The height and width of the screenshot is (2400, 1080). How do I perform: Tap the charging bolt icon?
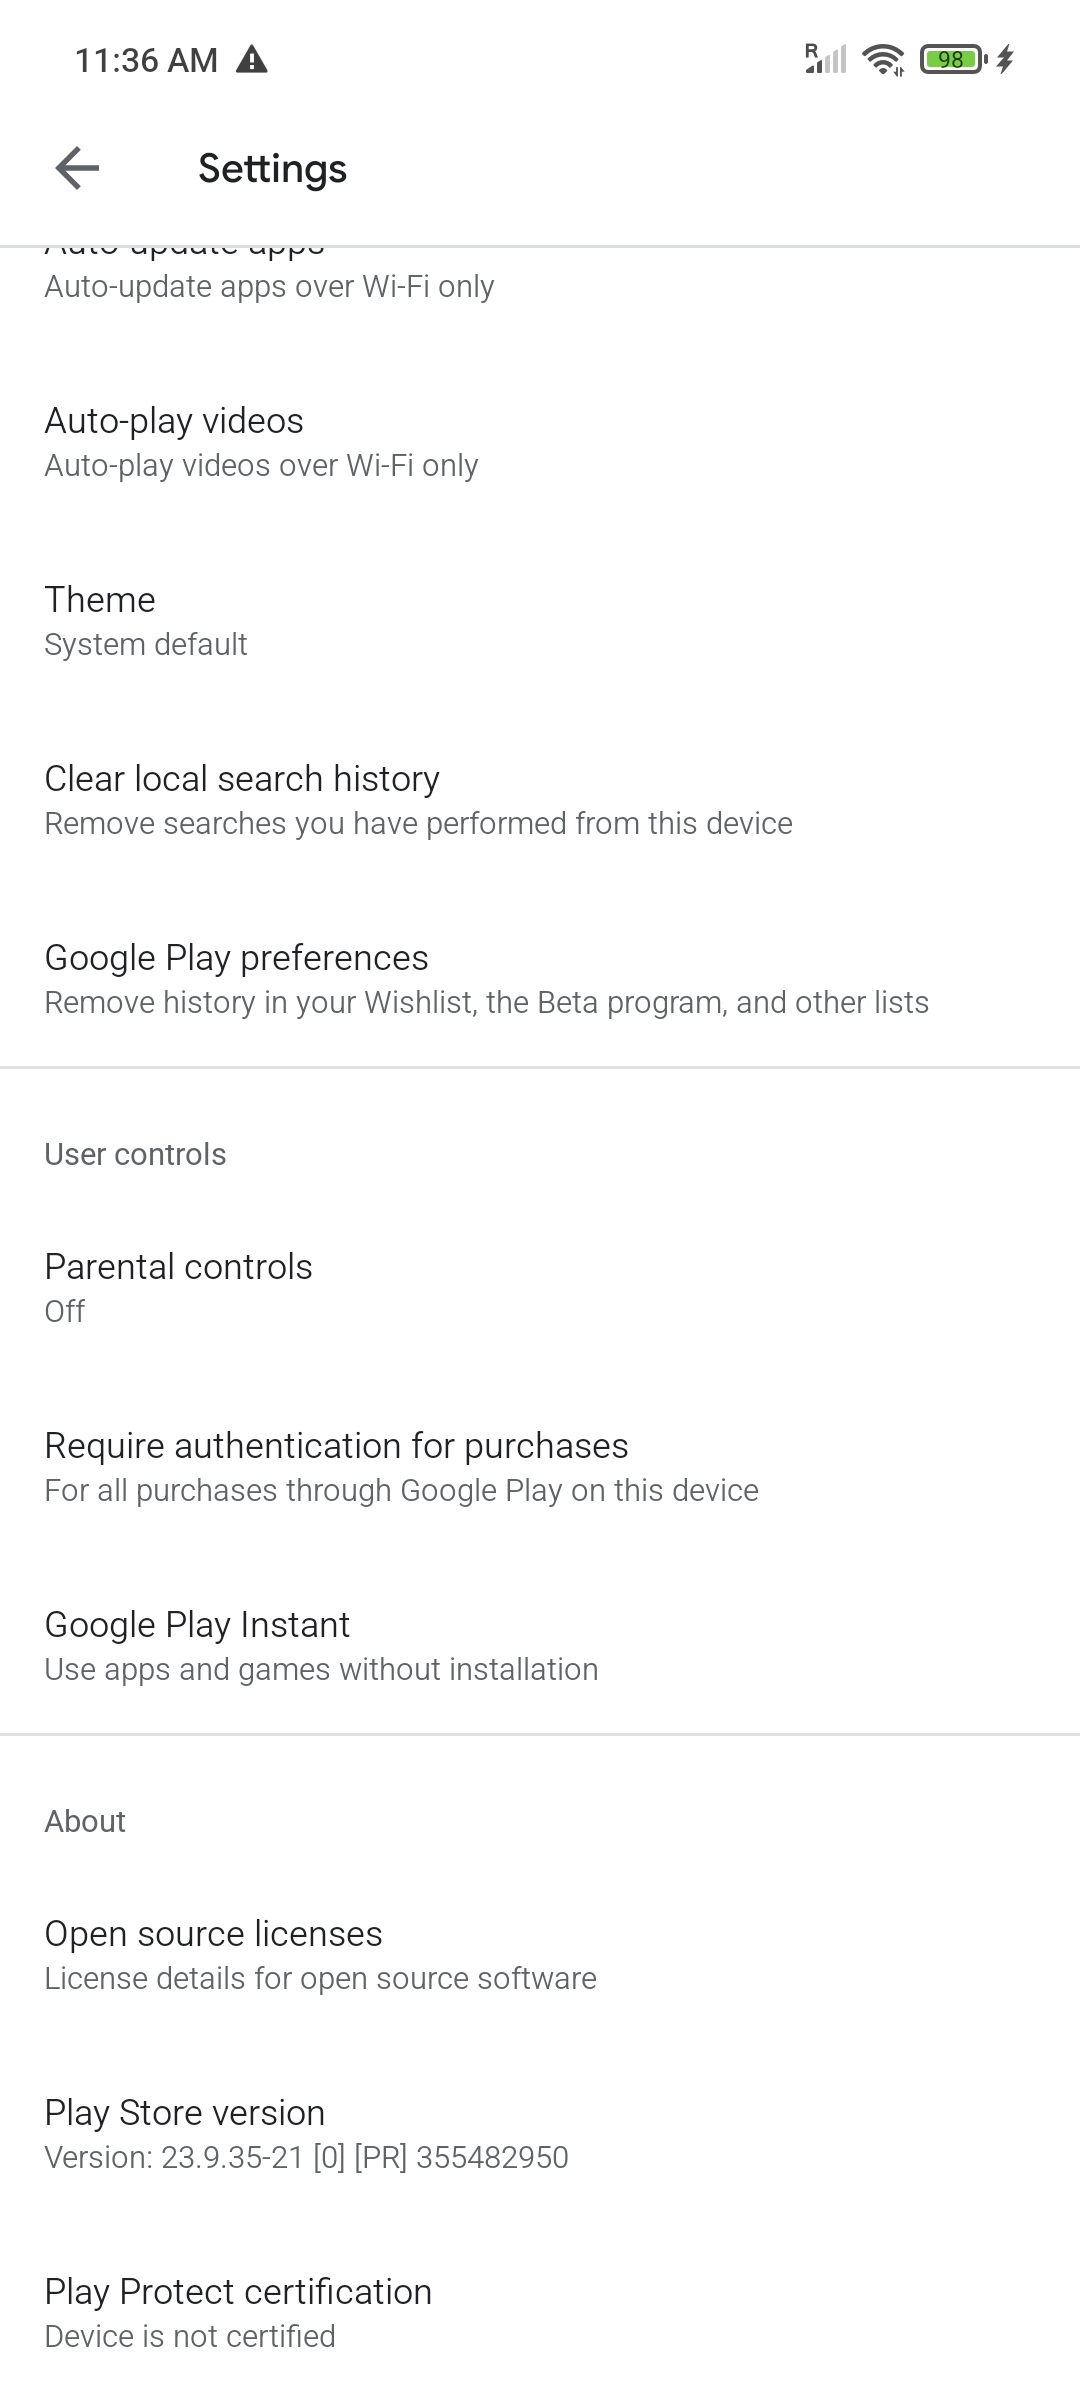click(x=1006, y=60)
